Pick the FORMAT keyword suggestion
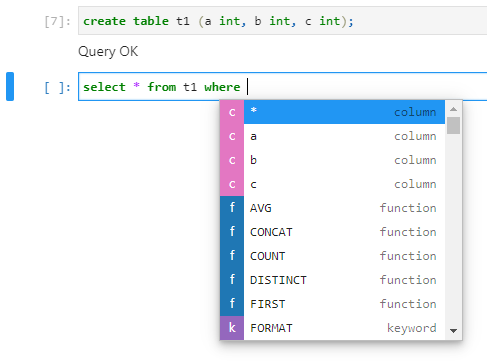 (332, 328)
